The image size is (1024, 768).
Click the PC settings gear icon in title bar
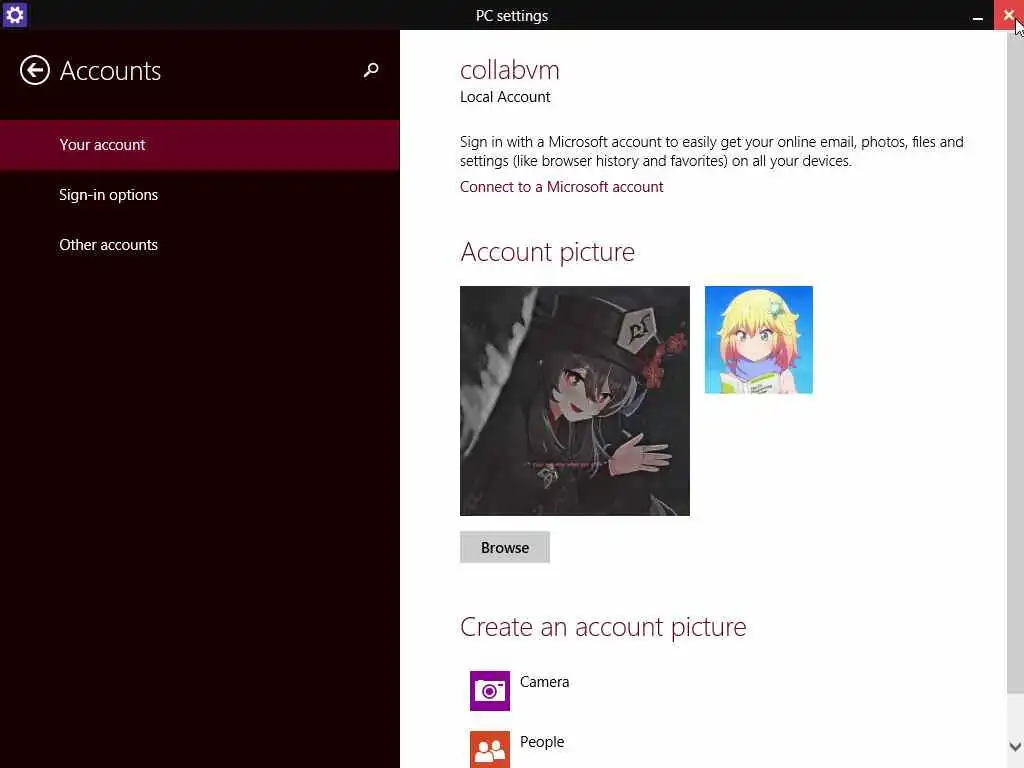tap(14, 14)
